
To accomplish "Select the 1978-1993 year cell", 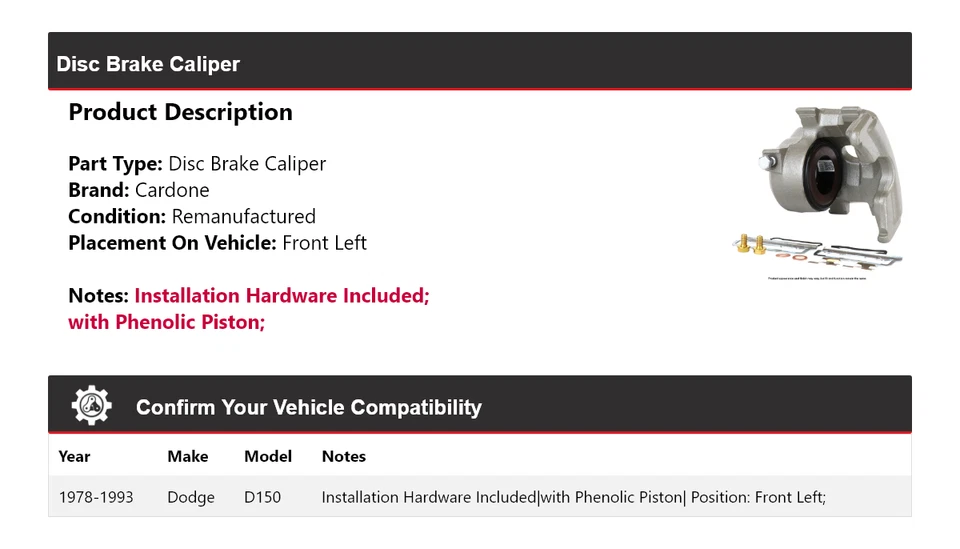I will 96,497.
